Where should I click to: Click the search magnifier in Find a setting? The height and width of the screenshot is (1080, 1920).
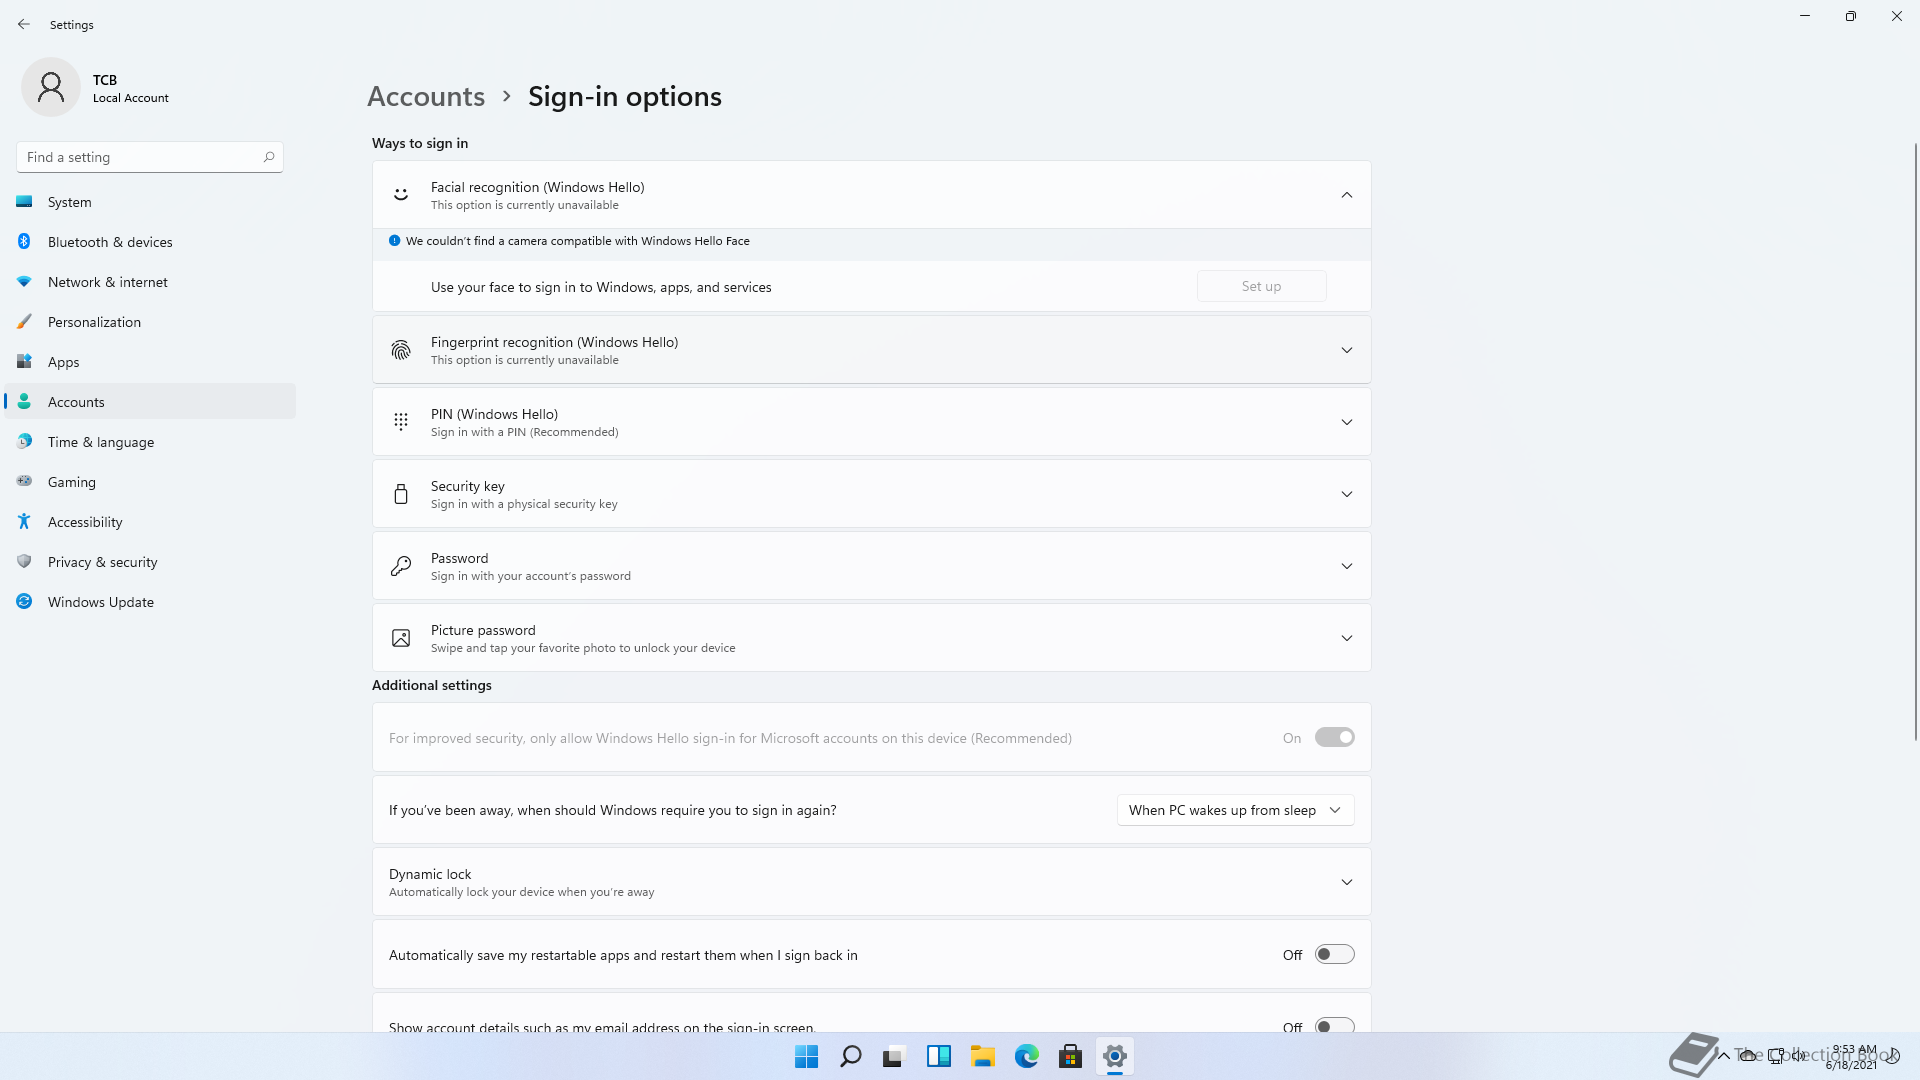tap(269, 157)
